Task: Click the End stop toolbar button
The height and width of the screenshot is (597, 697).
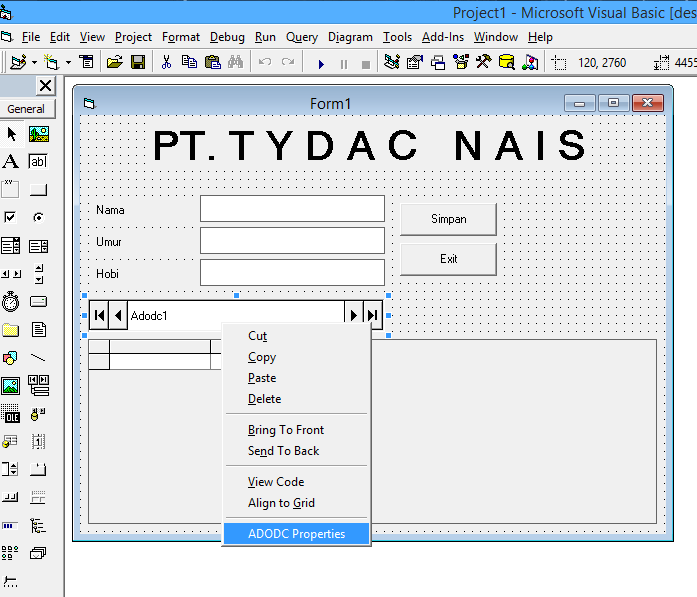Action: (x=366, y=65)
